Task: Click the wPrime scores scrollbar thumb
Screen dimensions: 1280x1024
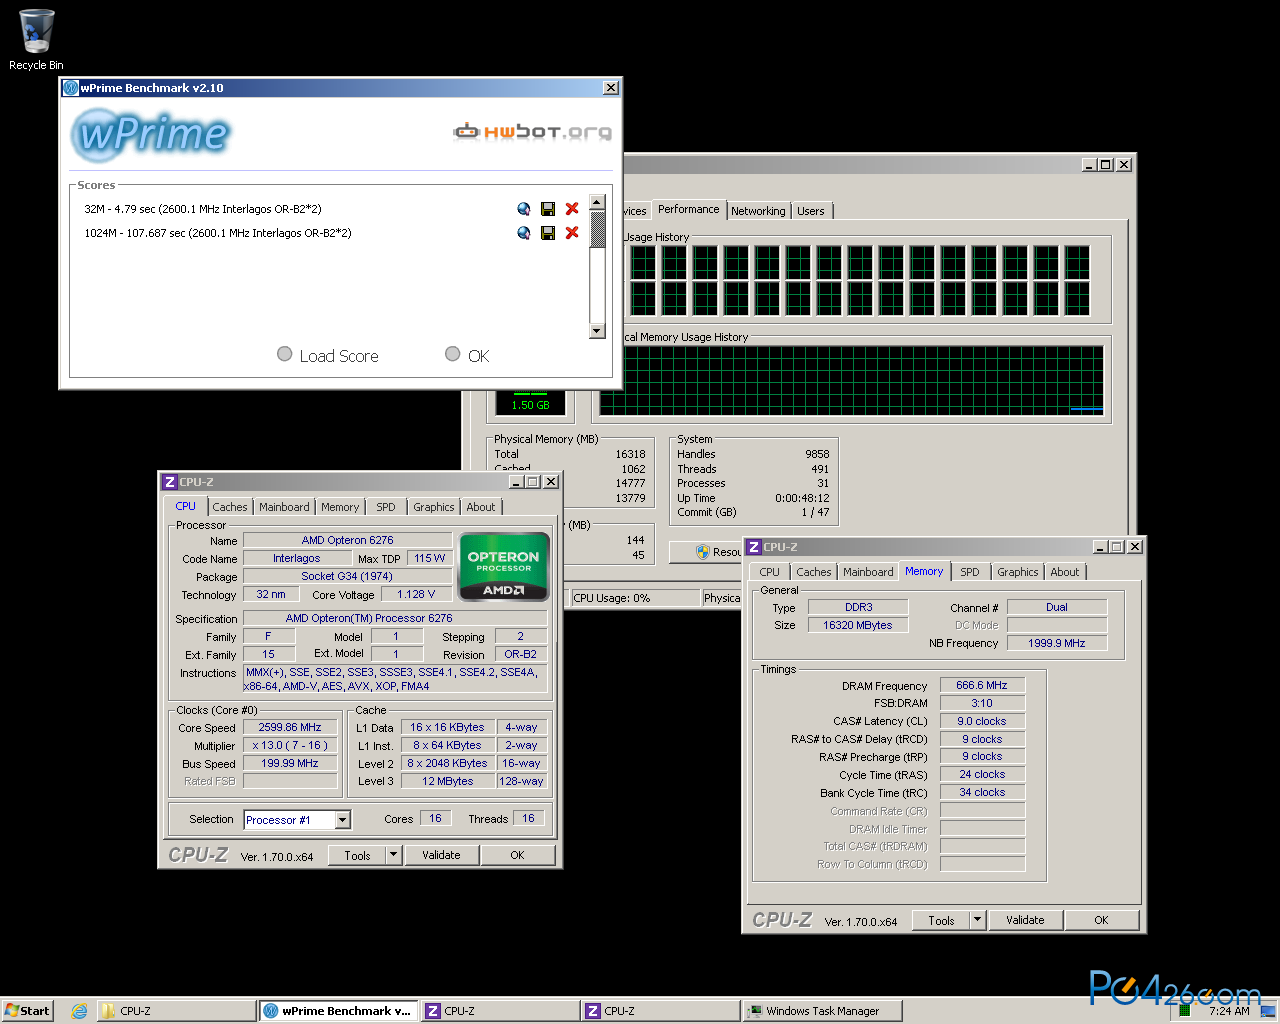Action: (x=597, y=230)
